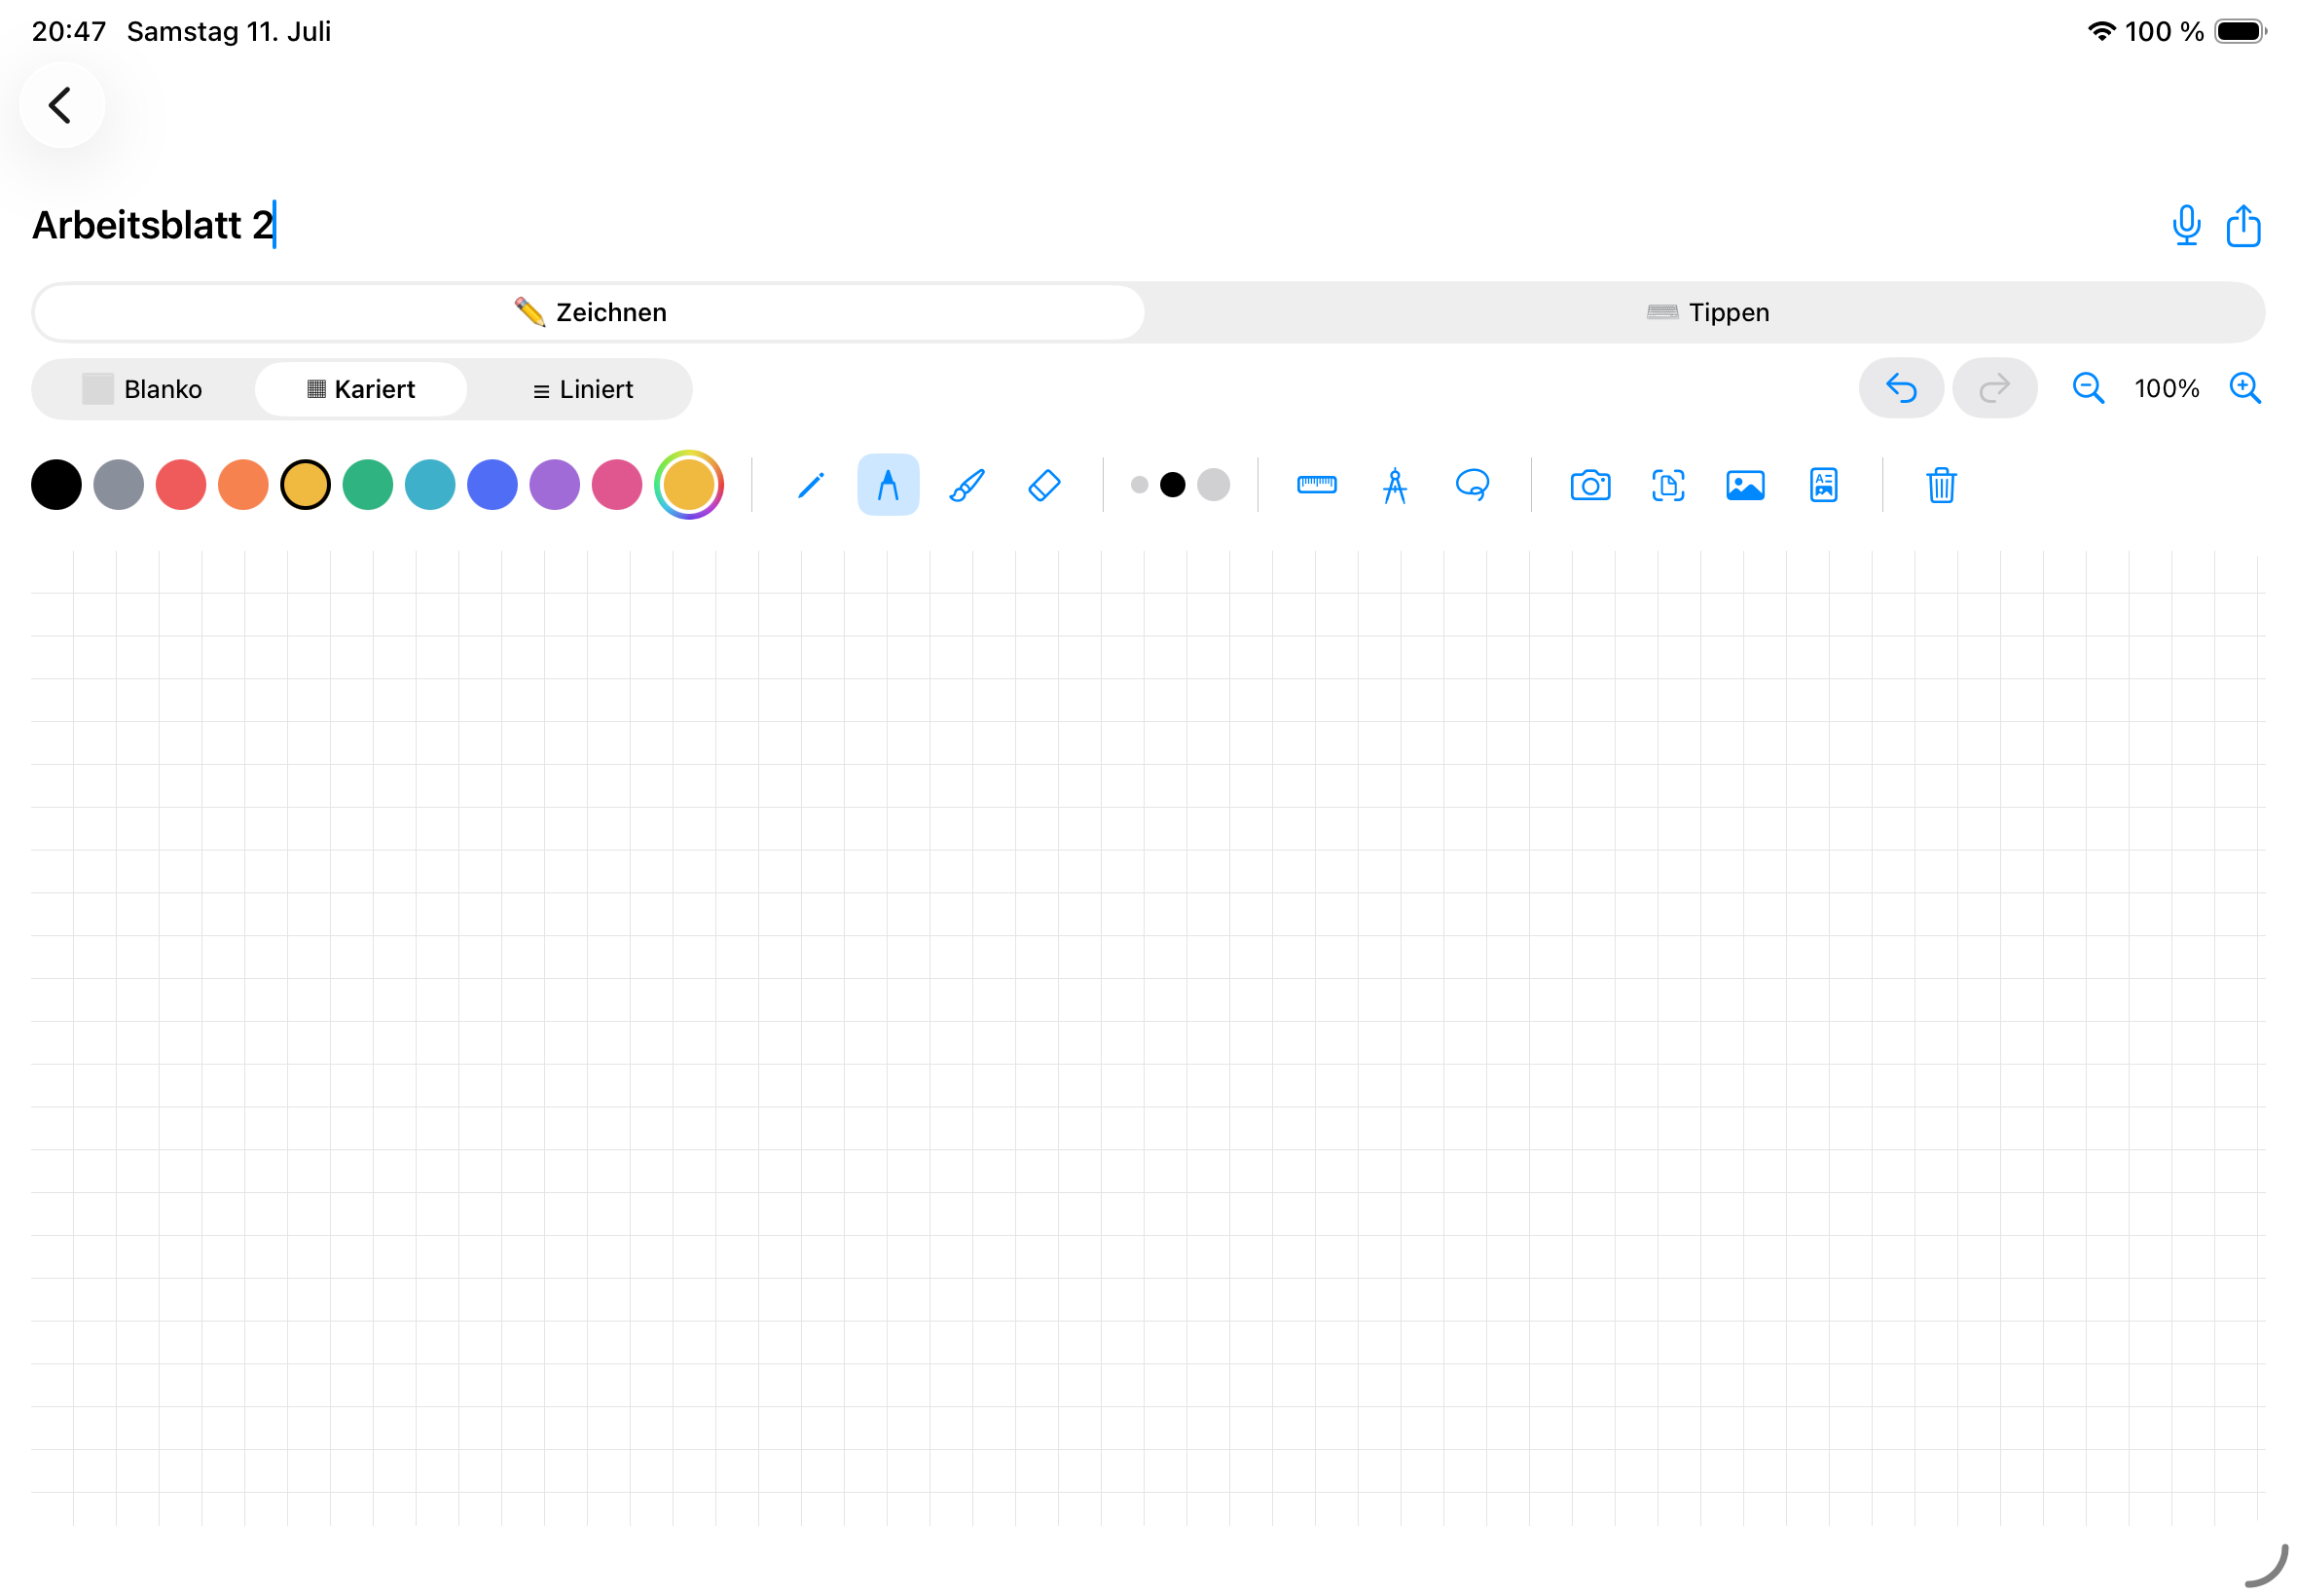Image resolution: width=2297 pixels, height=1596 pixels.
Task: Select the paintbrush tool
Action: (x=966, y=485)
